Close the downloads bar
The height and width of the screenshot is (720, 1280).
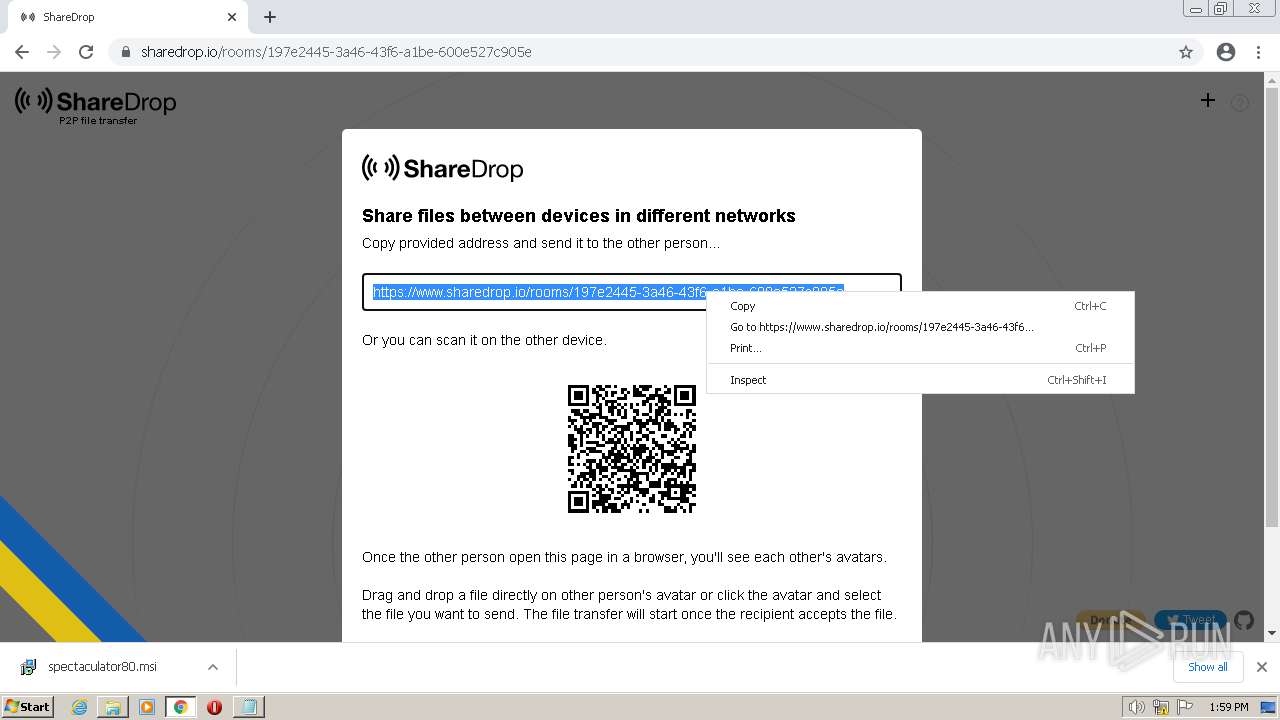(1262, 667)
